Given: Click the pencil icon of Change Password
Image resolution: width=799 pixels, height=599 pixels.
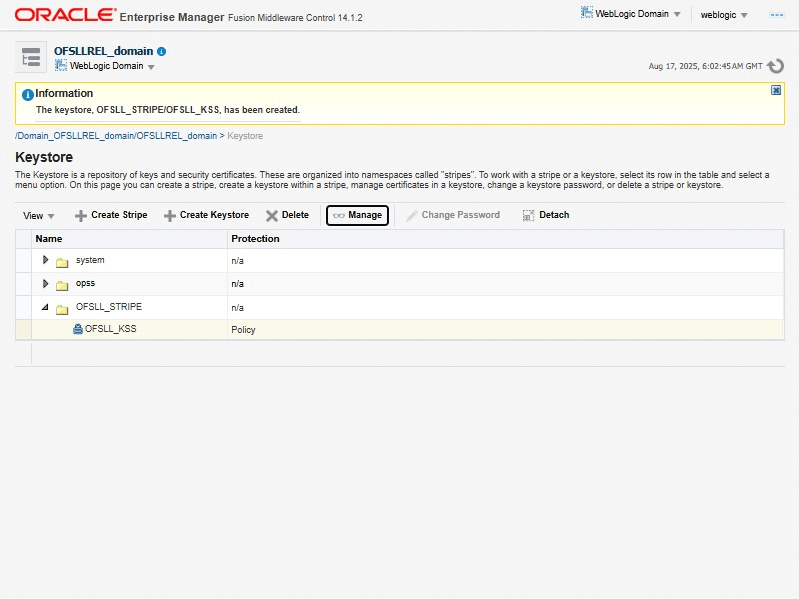Looking at the screenshot, I should [x=412, y=216].
